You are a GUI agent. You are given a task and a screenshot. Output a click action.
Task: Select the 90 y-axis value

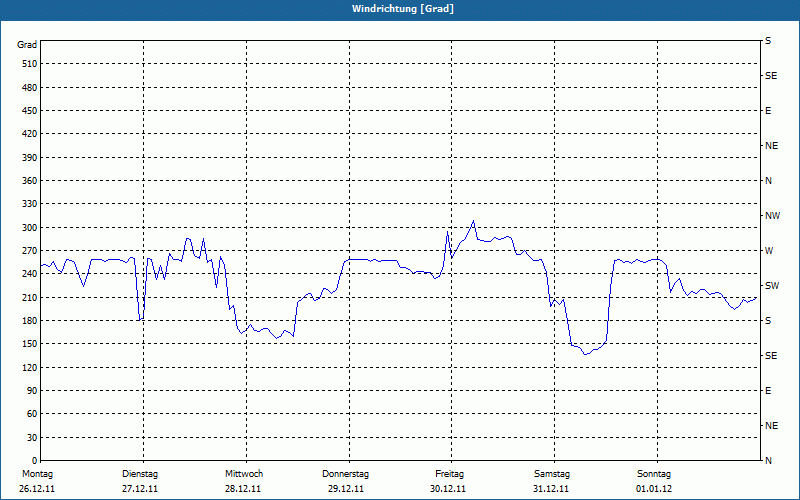tap(32, 391)
